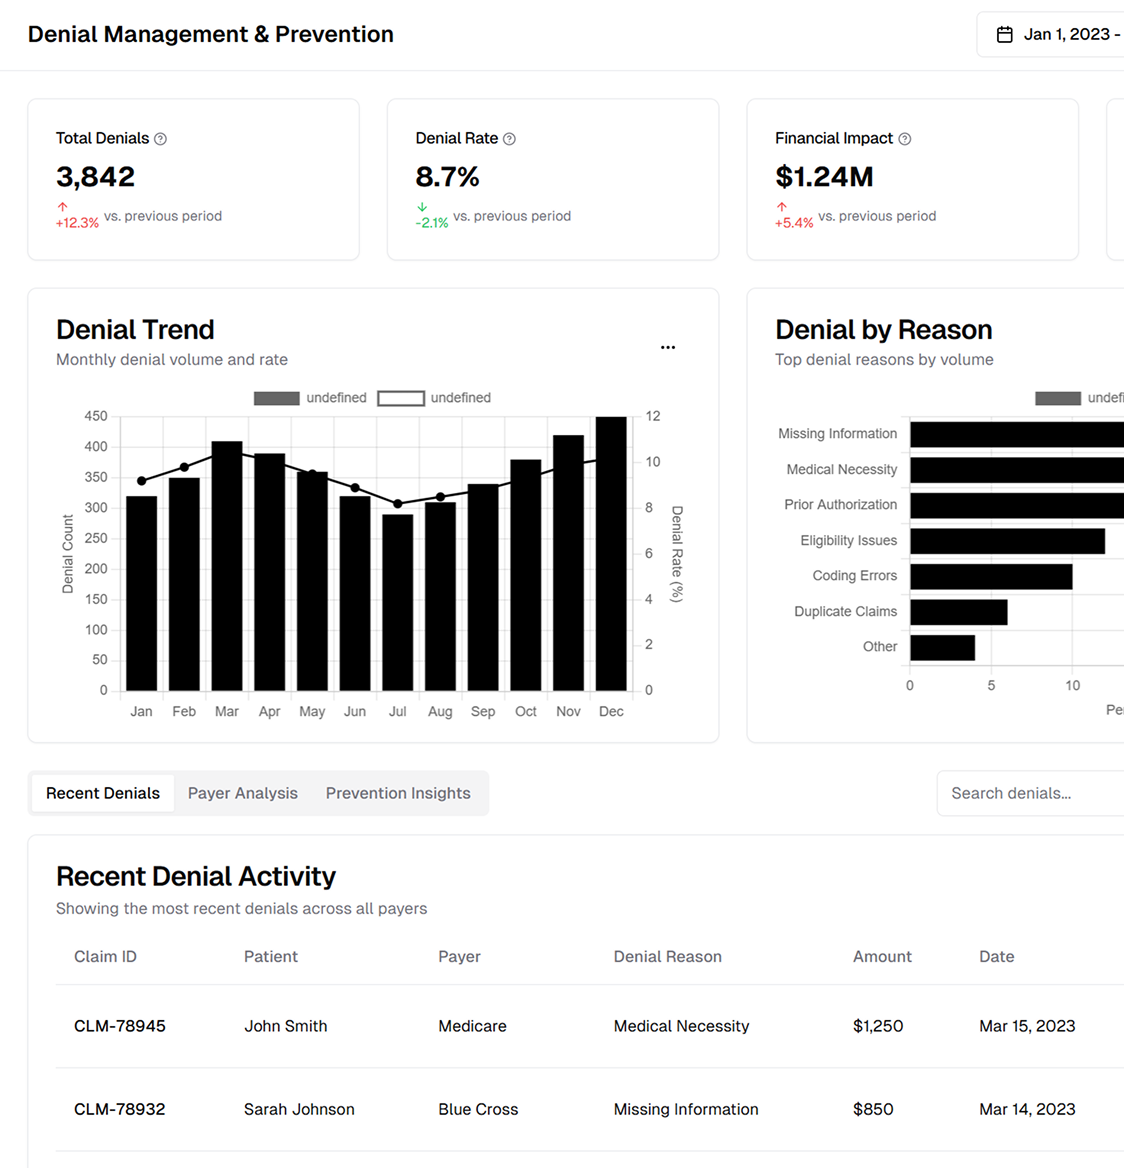Toggle the legend swatch in Denial by Reason
The height and width of the screenshot is (1168, 1124).
pos(1057,398)
